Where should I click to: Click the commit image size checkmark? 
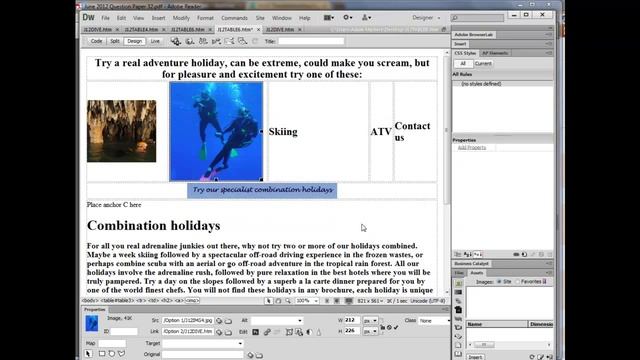point(396,327)
